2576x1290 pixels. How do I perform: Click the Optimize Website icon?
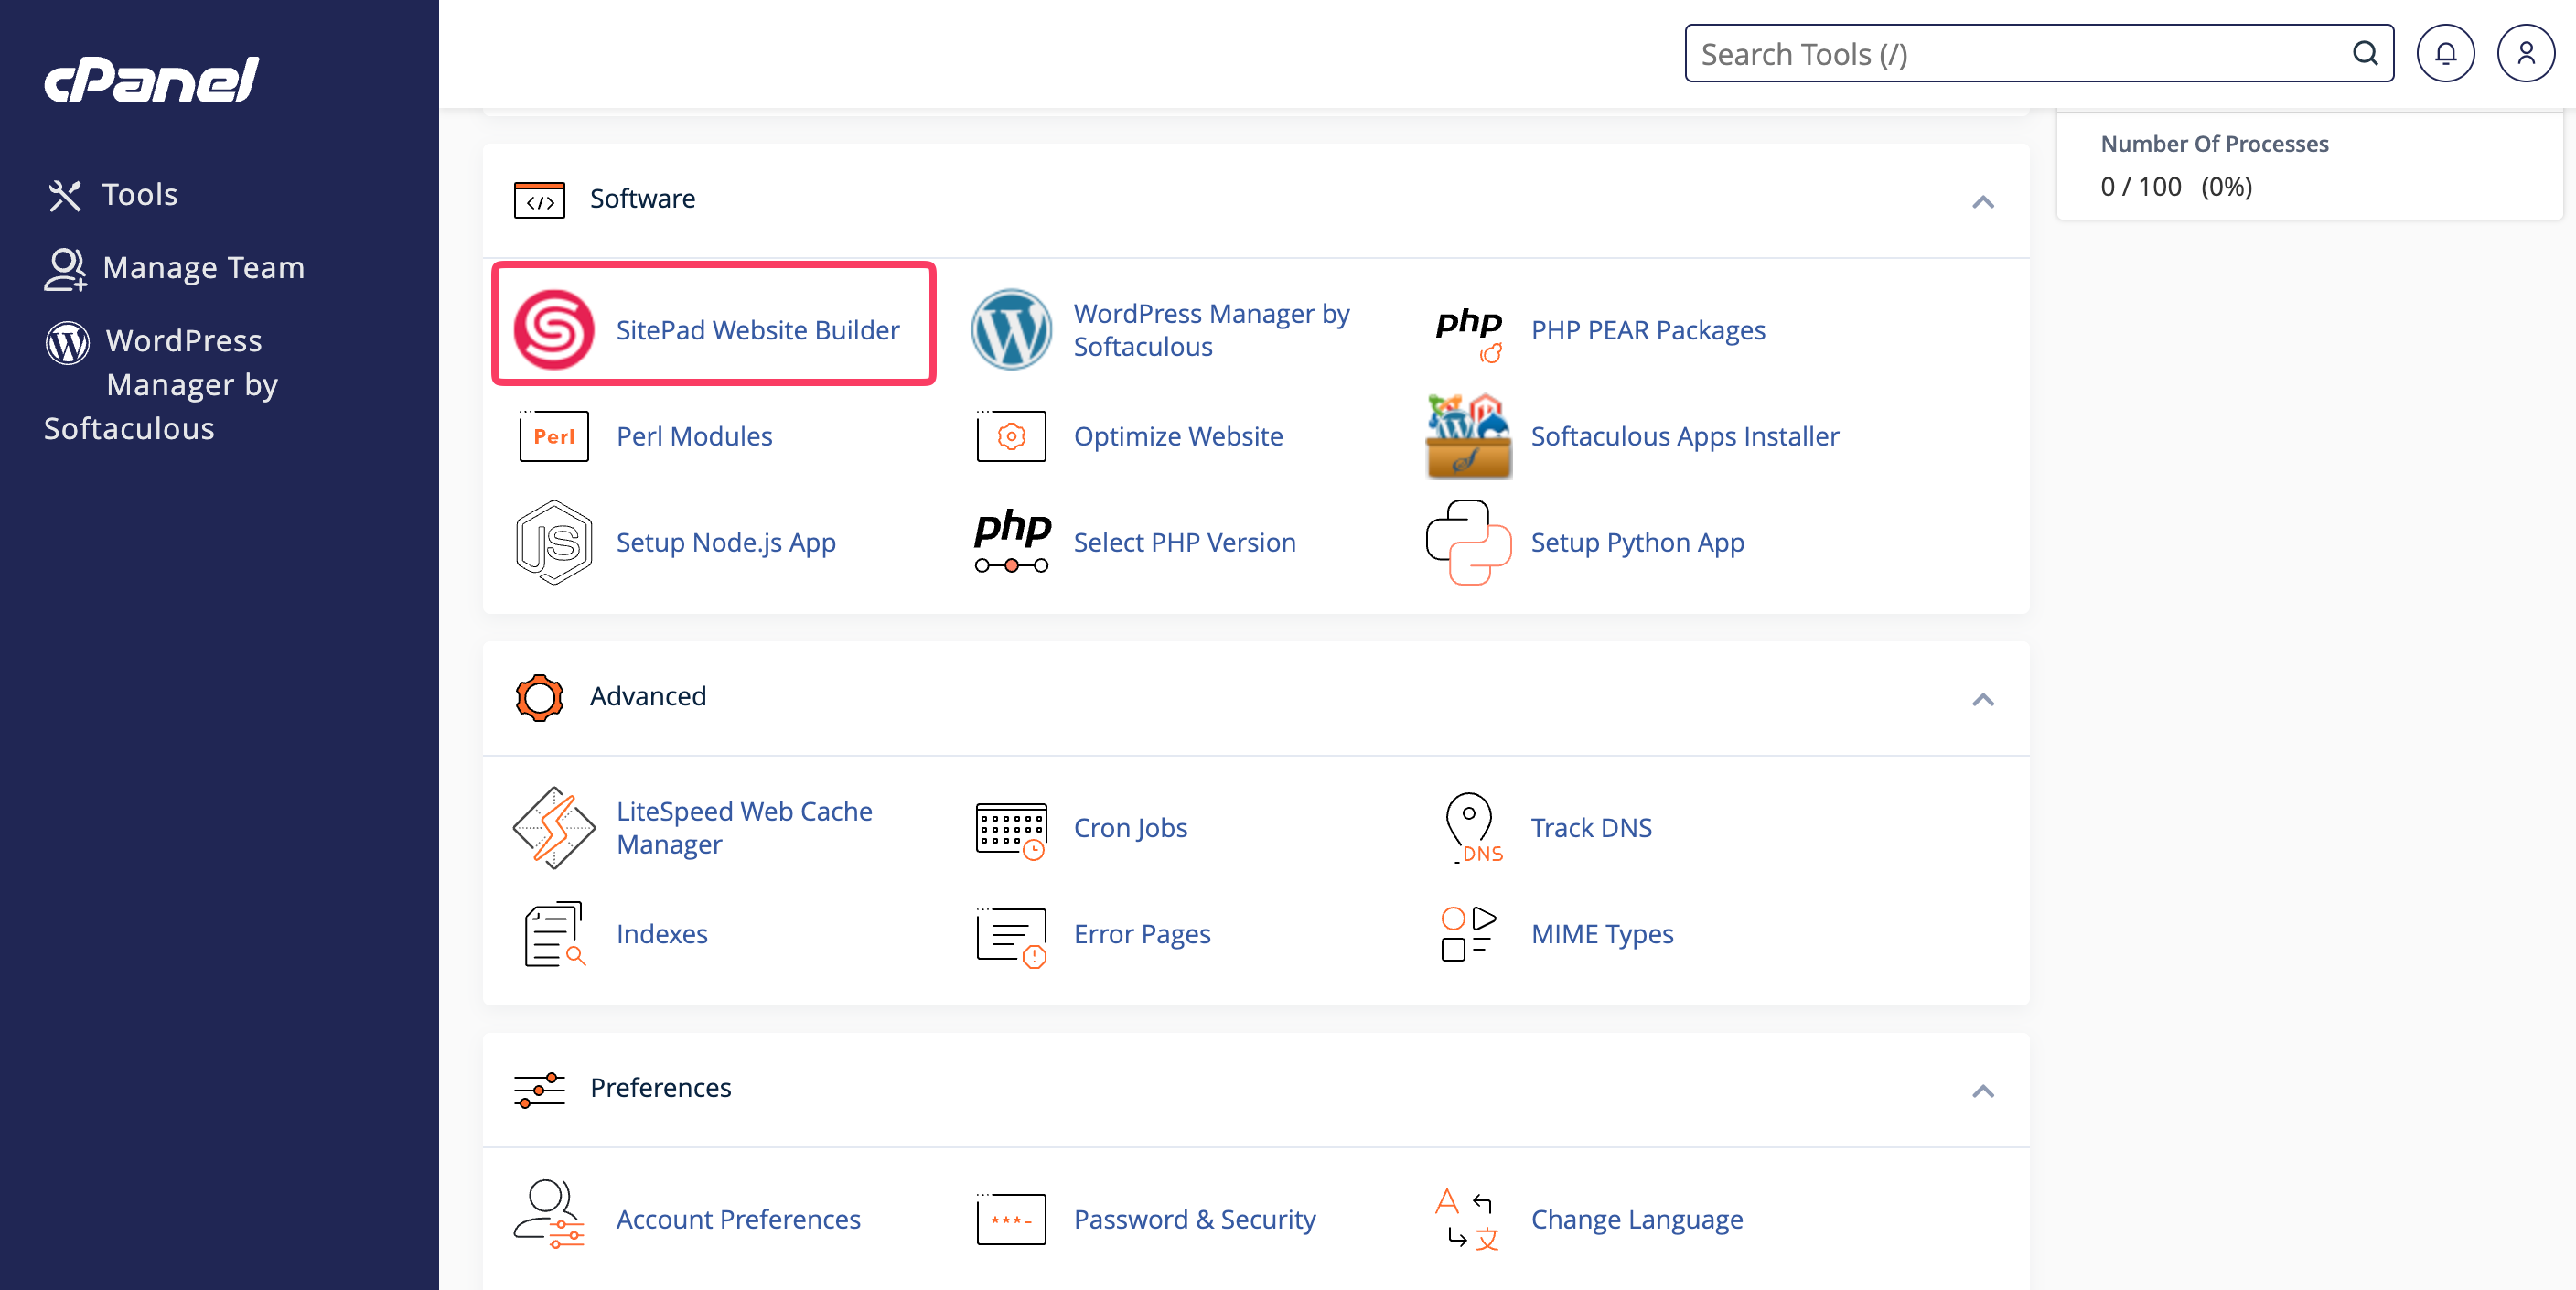tap(1011, 436)
